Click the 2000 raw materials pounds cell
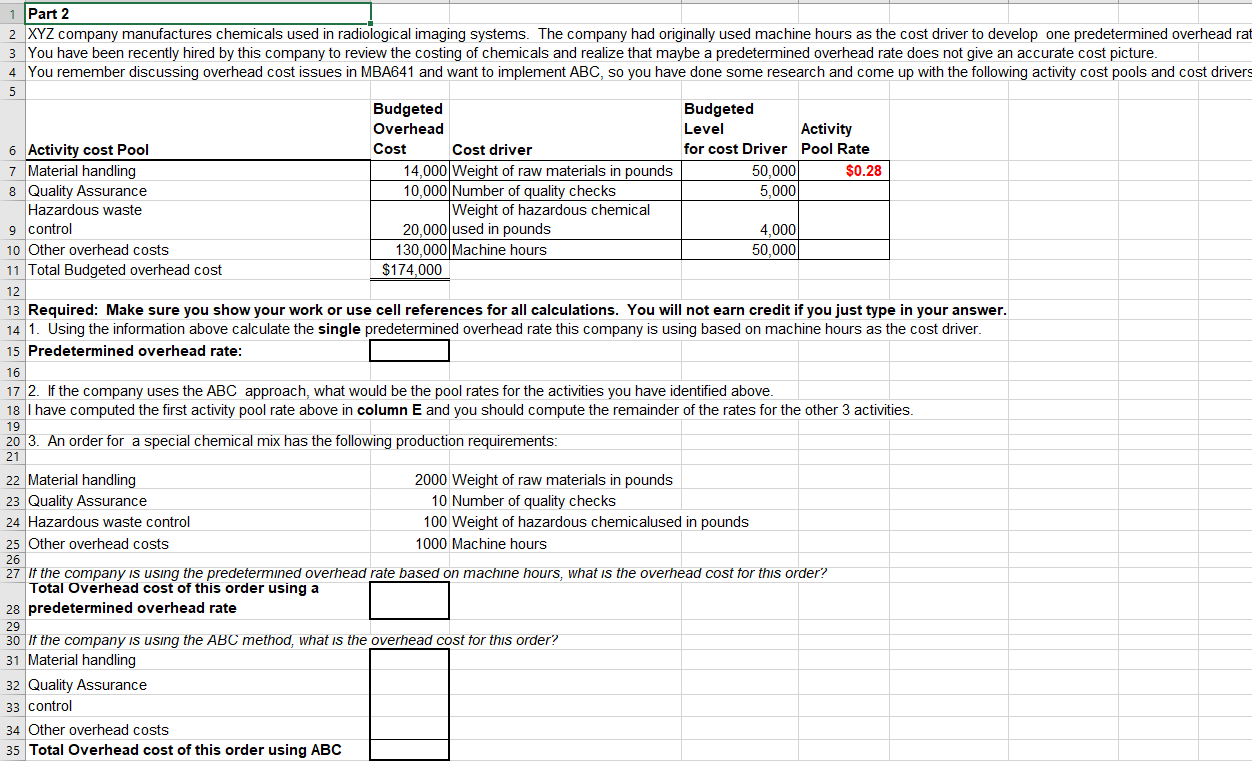This screenshot has width=1252, height=761. tap(409, 480)
